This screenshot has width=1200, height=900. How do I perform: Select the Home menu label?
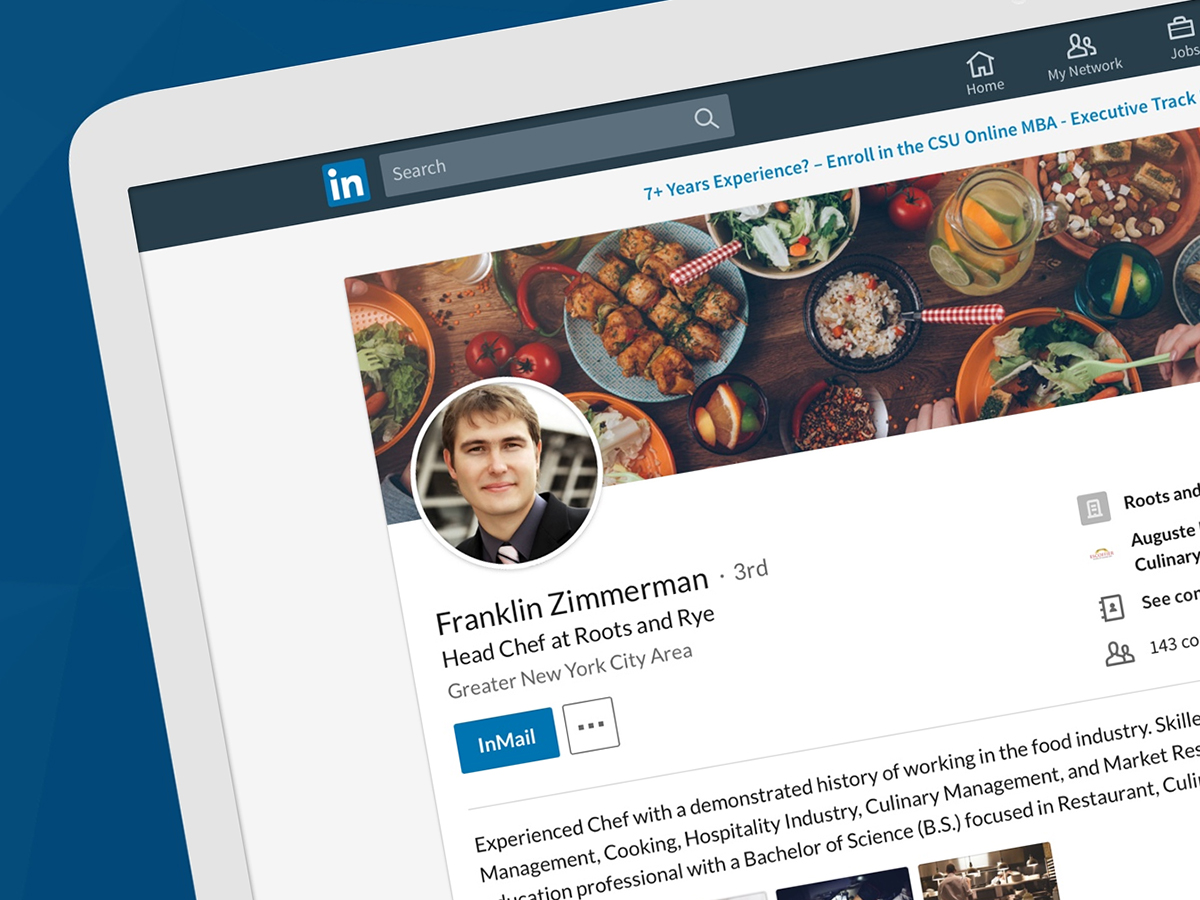point(985,87)
